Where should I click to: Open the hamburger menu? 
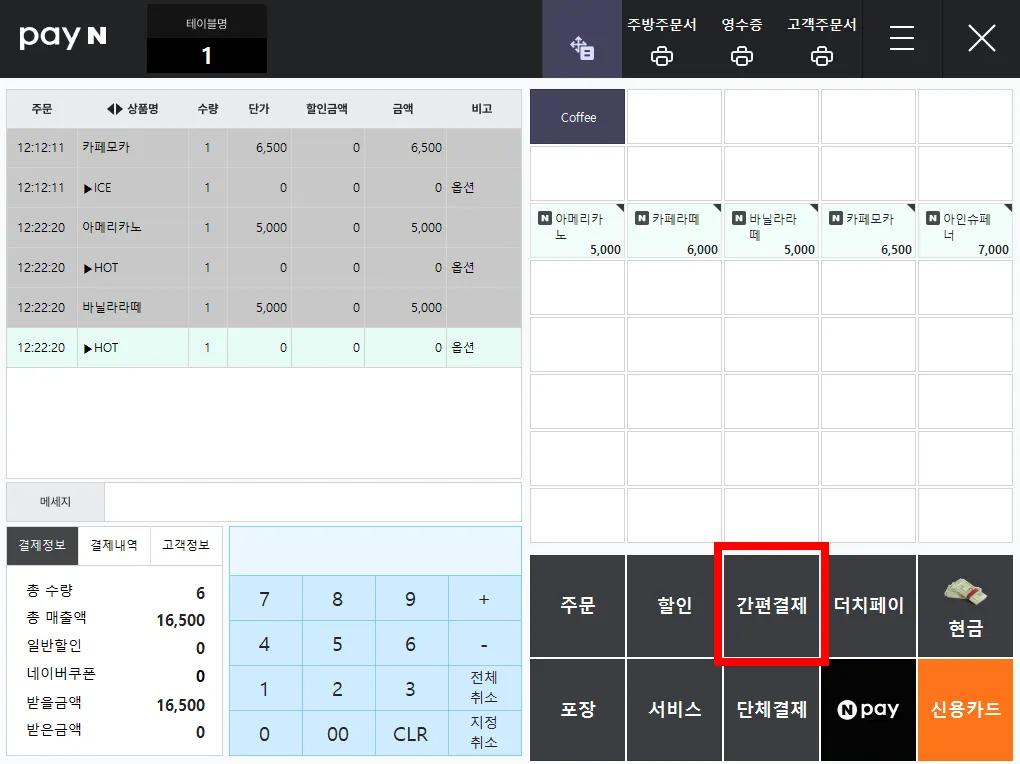pyautogui.click(x=902, y=38)
